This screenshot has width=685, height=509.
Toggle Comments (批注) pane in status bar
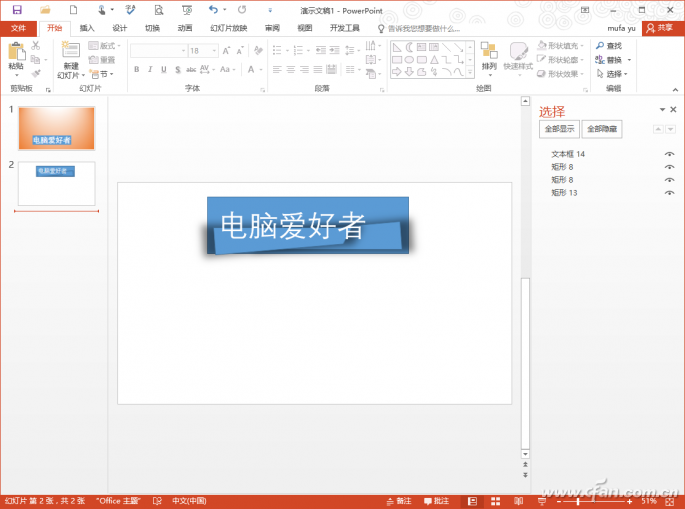pyautogui.click(x=436, y=501)
